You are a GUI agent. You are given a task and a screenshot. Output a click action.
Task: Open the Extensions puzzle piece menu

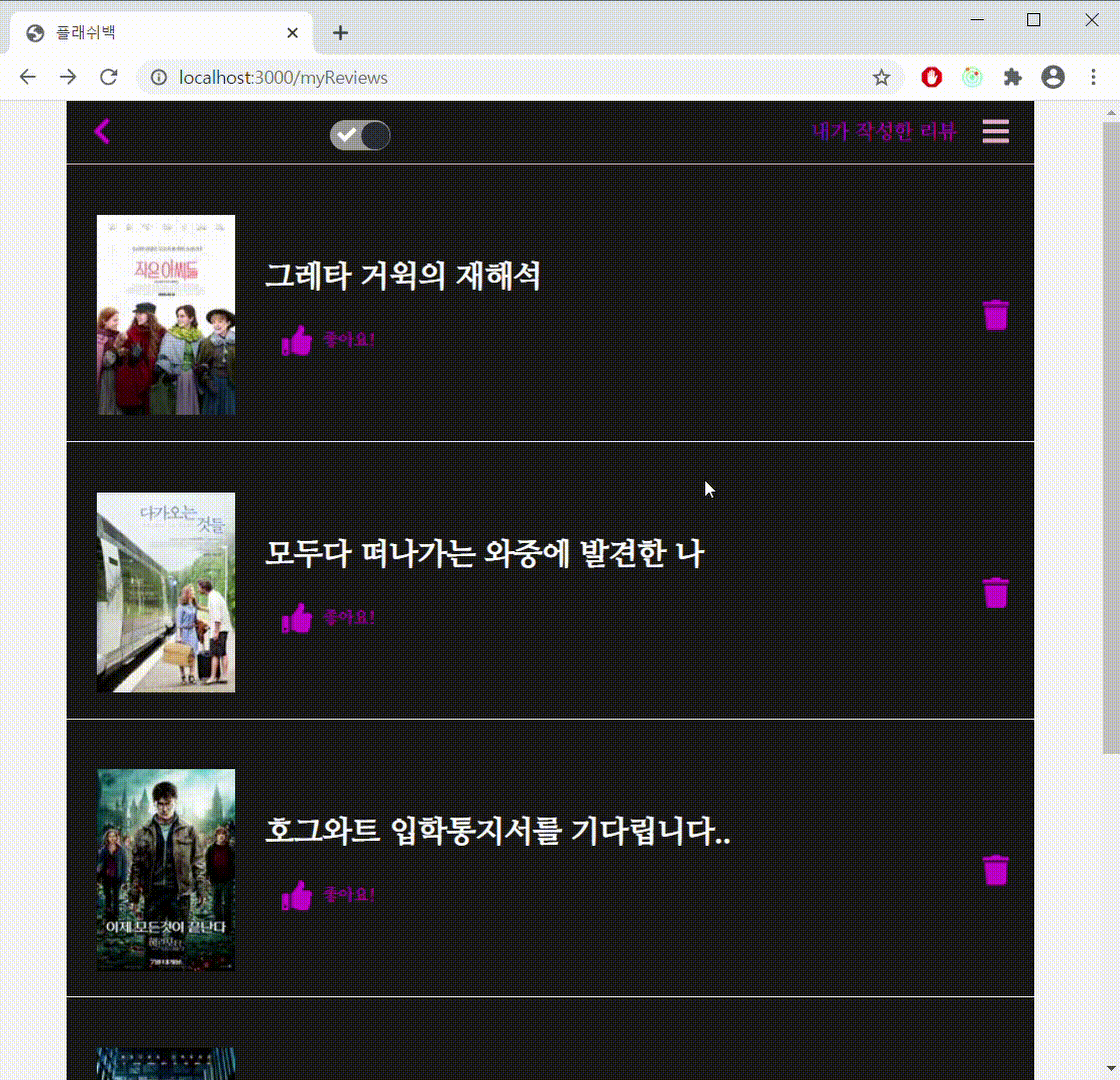(1012, 77)
